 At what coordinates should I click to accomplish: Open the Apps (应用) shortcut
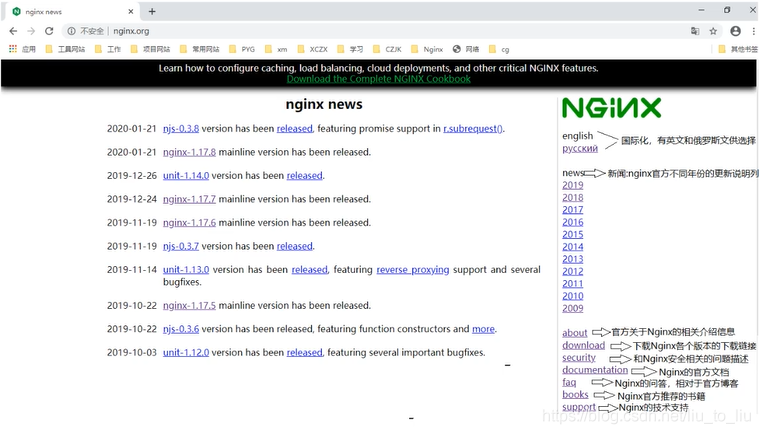(22, 49)
